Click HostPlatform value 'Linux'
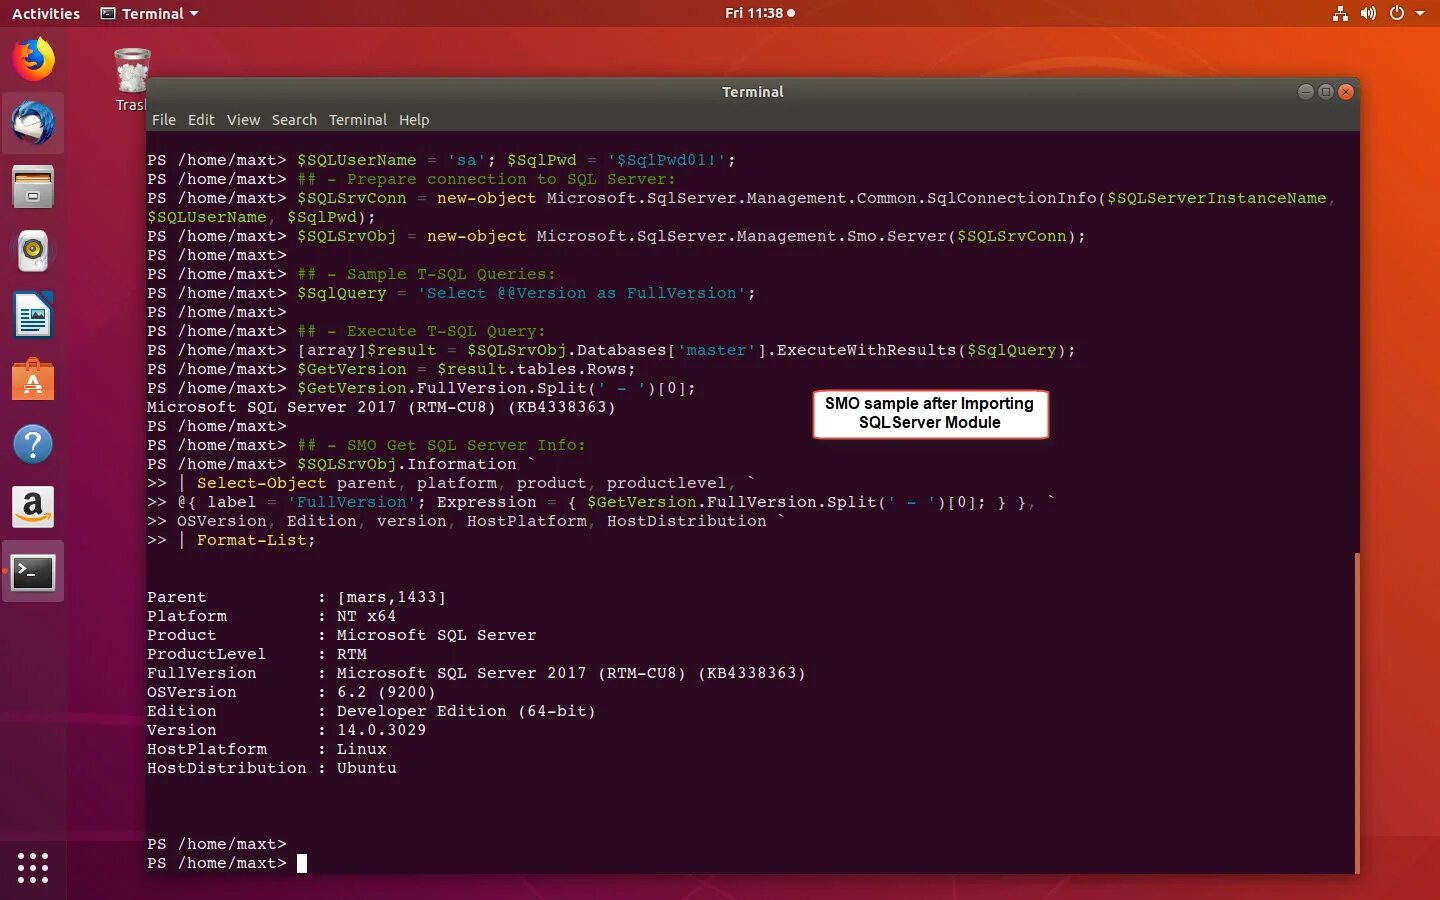Viewport: 1440px width, 900px height. click(x=361, y=749)
